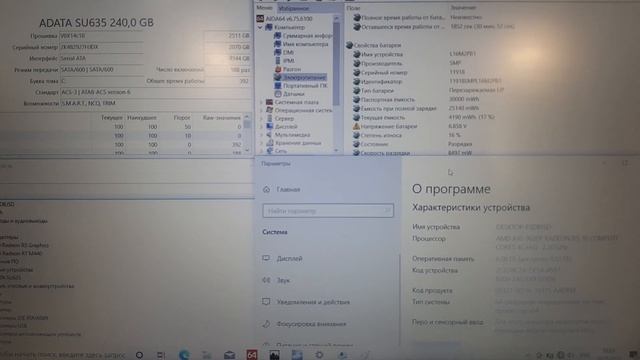Click Порог column header in SMART table

pos(182,118)
